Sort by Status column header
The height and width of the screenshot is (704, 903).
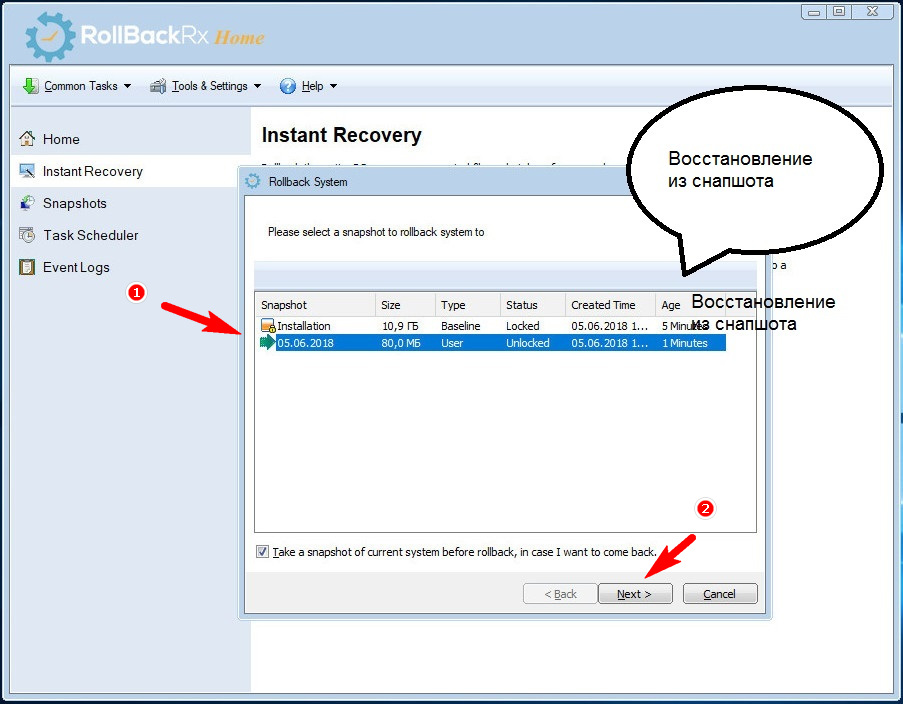(x=533, y=305)
